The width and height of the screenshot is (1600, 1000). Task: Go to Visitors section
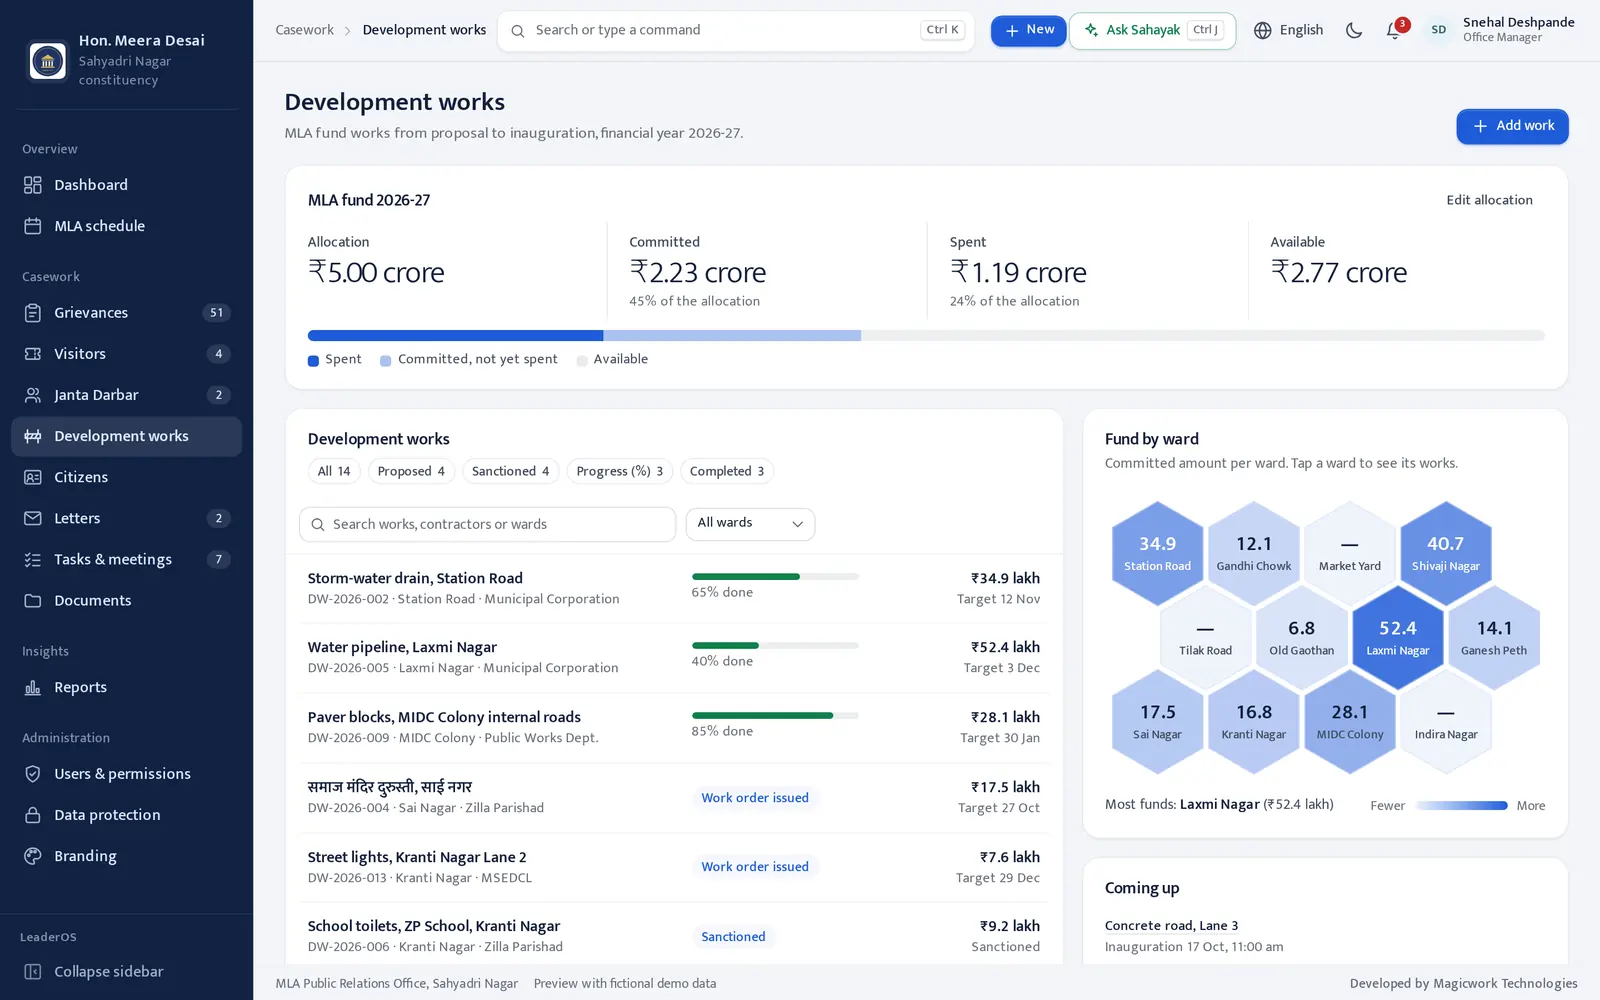[x=126, y=354]
